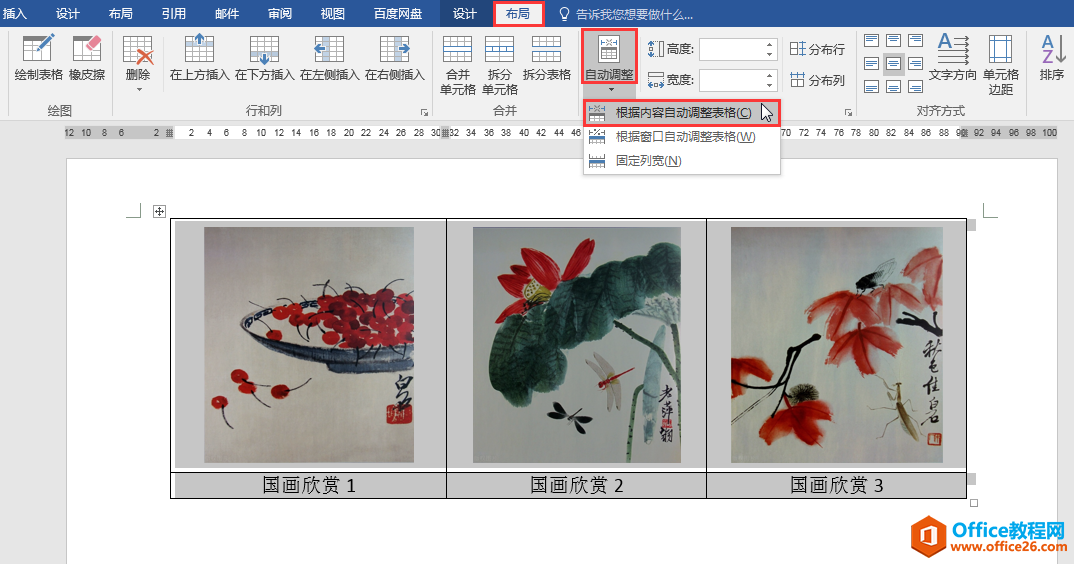Click Merge Cells (合并单元格)
Viewport: 1074px width, 564px height.
click(458, 65)
